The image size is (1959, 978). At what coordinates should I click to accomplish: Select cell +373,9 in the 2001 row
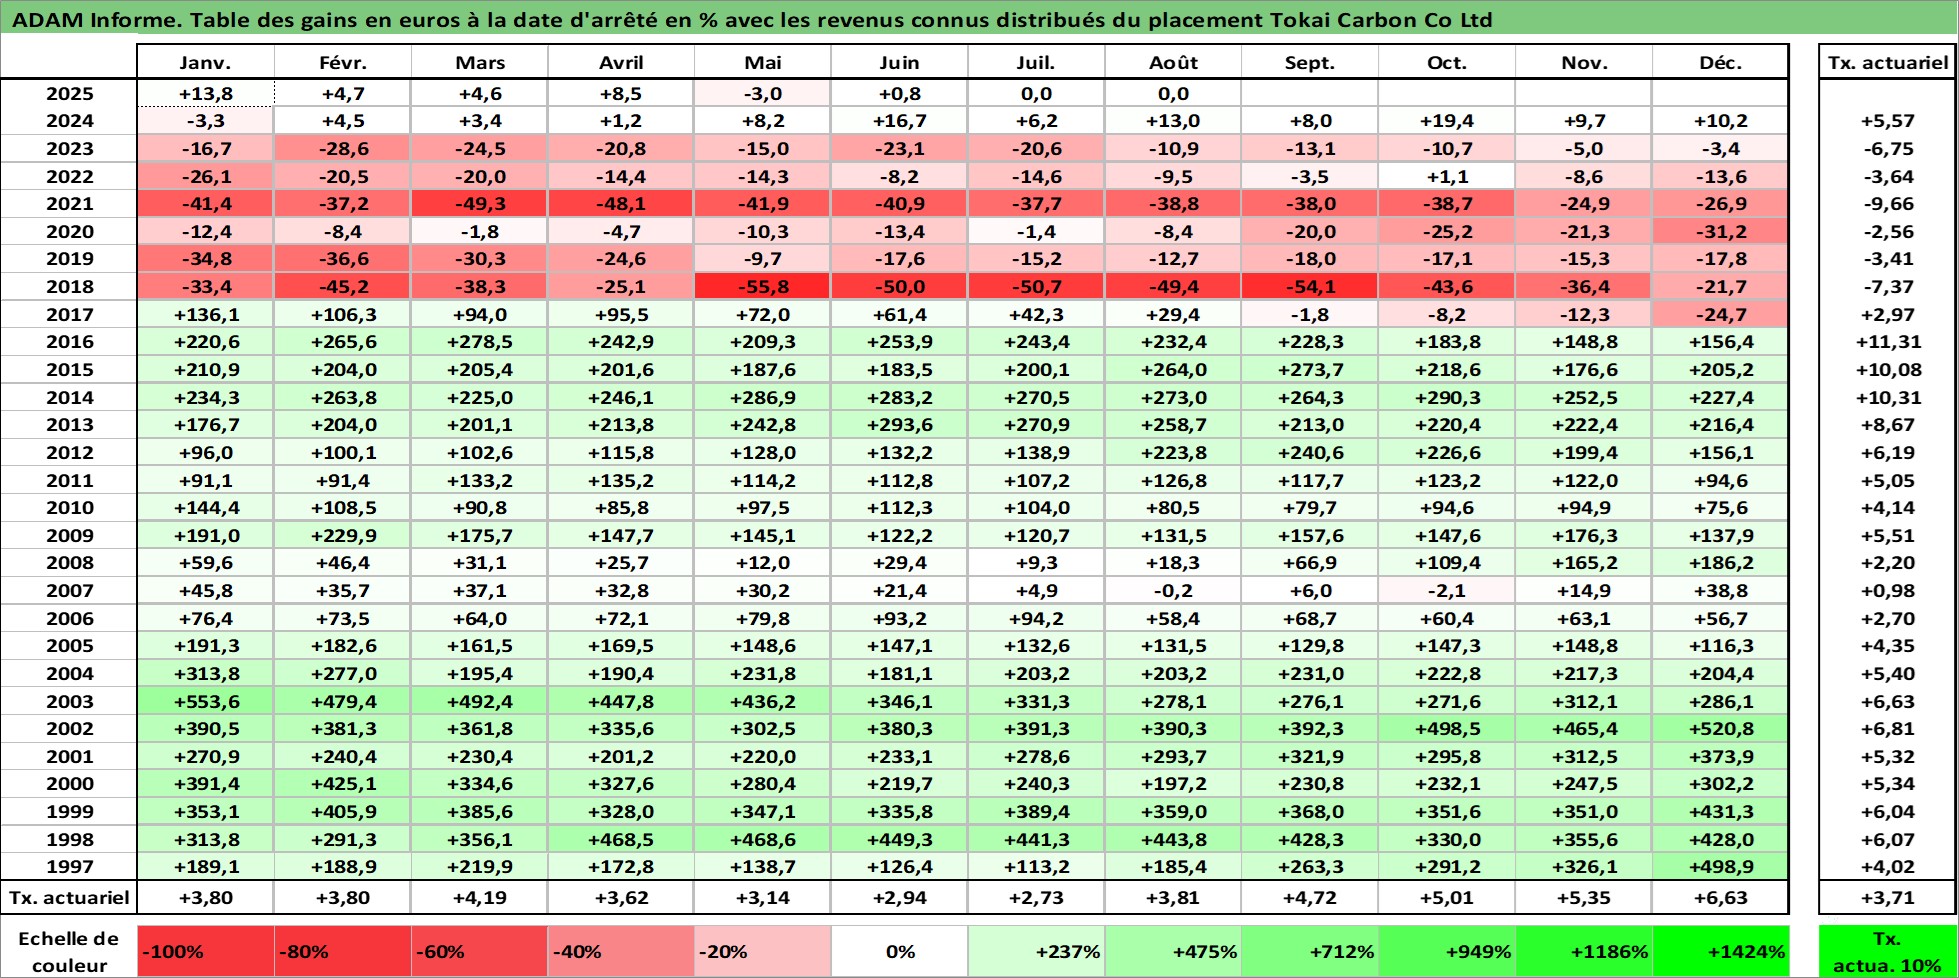click(x=1720, y=757)
